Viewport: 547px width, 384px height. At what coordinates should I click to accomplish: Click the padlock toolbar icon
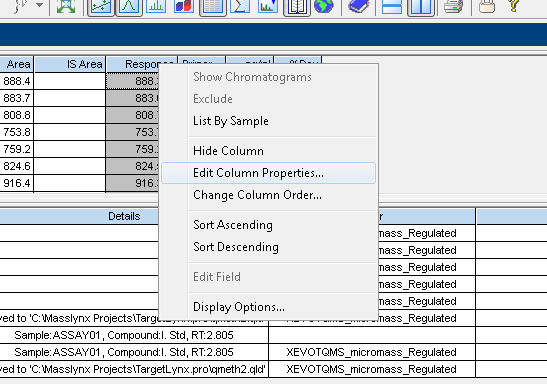click(487, 6)
